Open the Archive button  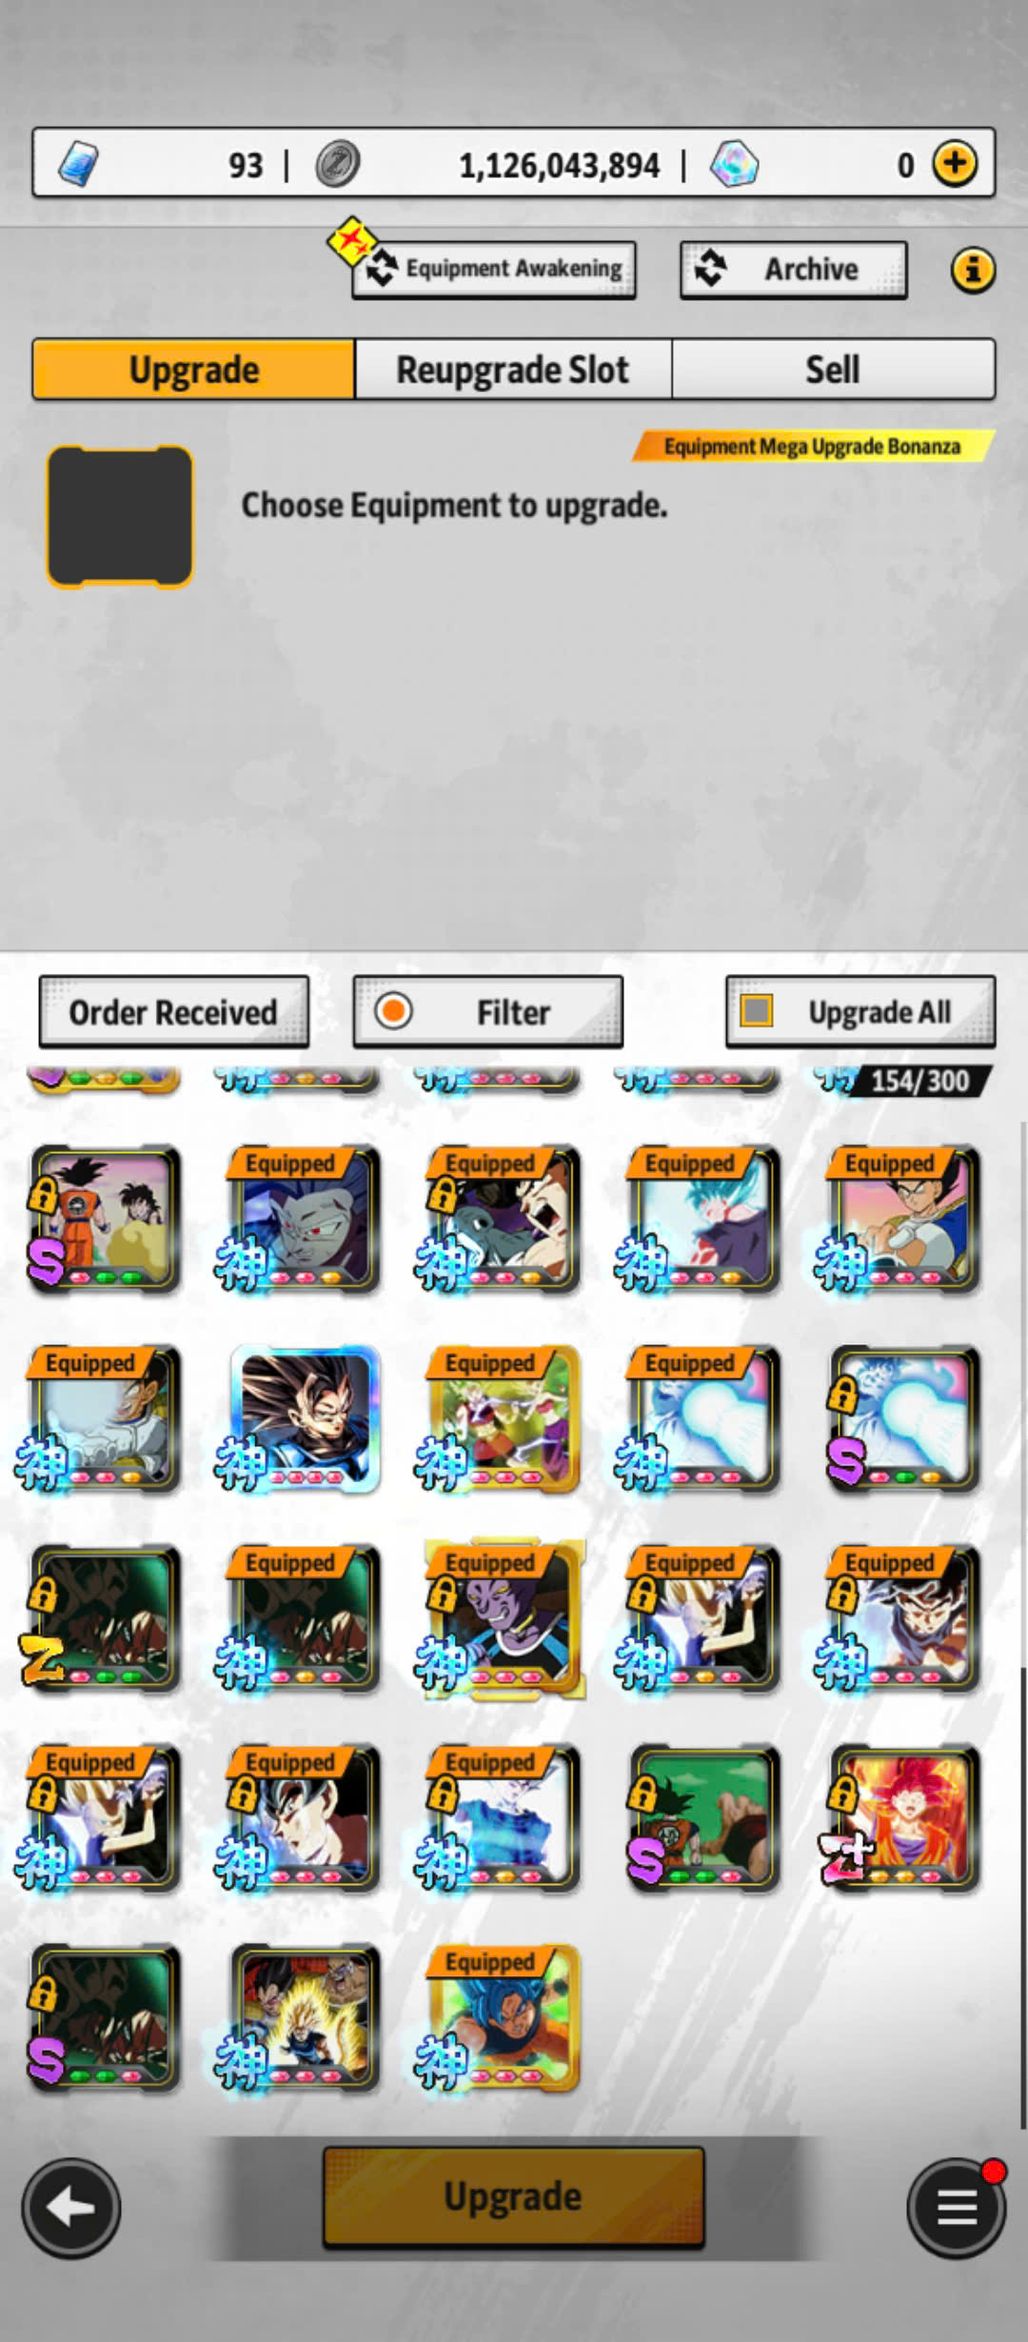[794, 269]
